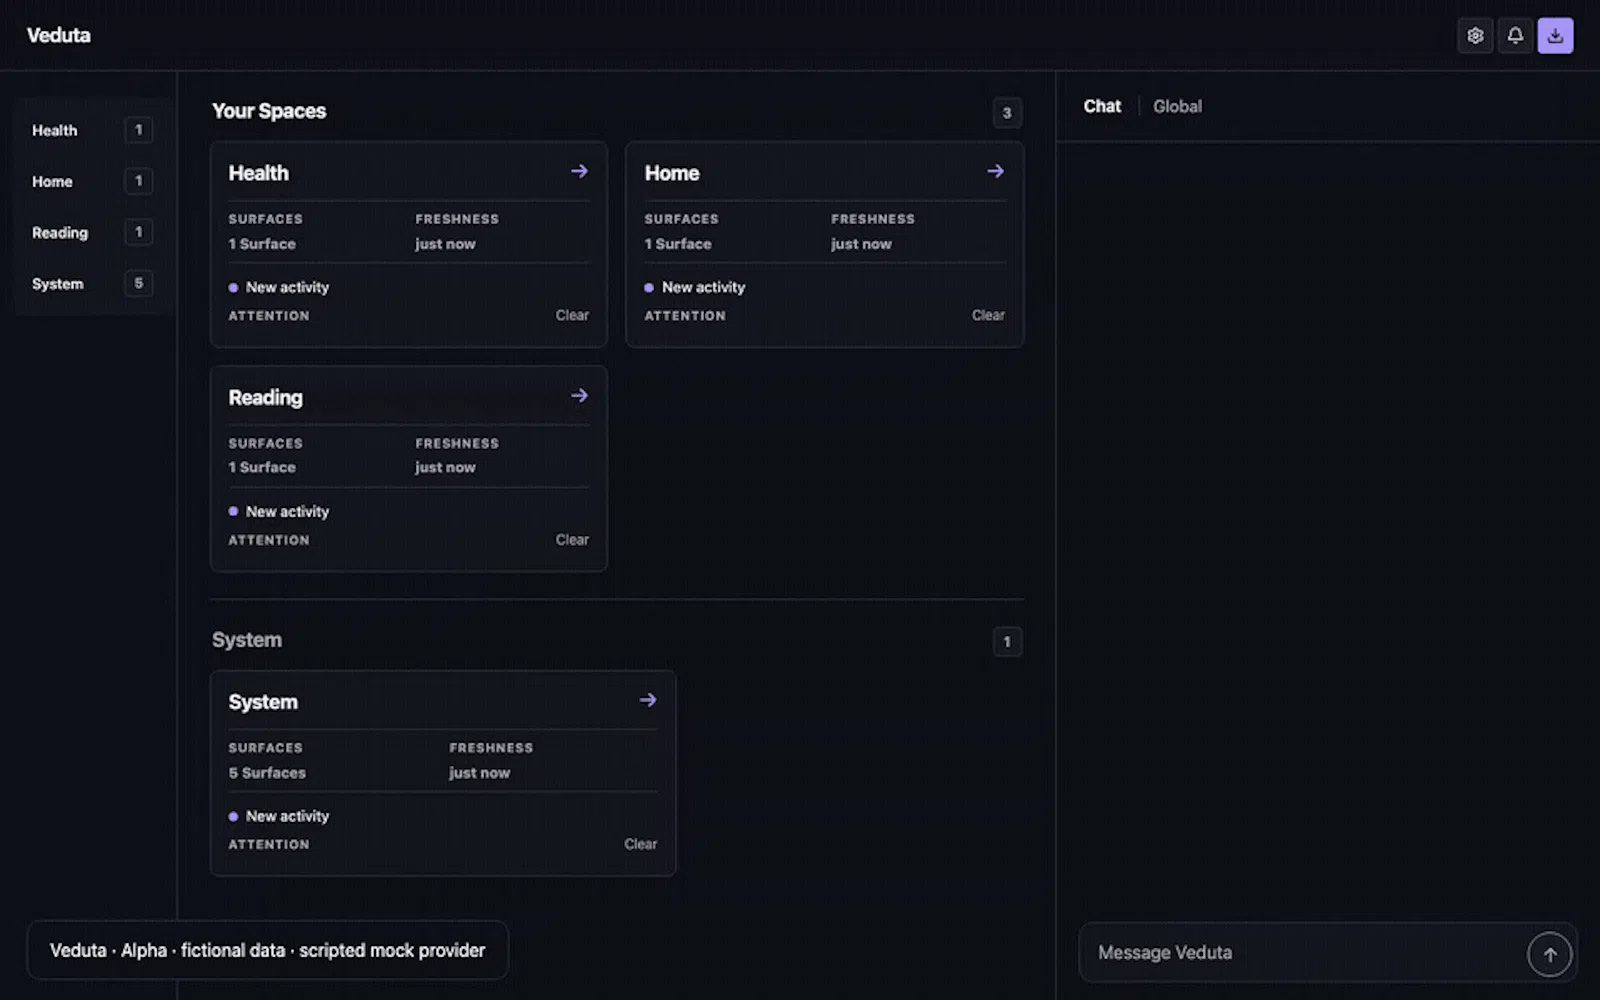The width and height of the screenshot is (1600, 1000).
Task: Click the Home card title
Action: point(672,173)
